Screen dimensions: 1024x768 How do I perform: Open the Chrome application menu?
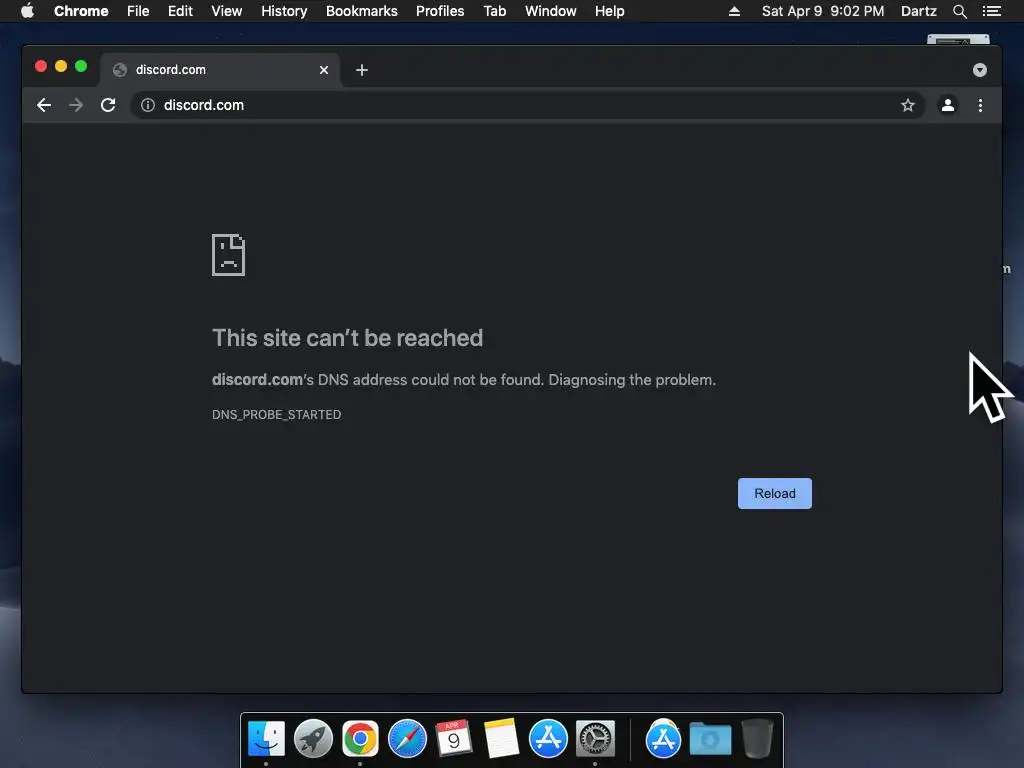coord(81,11)
